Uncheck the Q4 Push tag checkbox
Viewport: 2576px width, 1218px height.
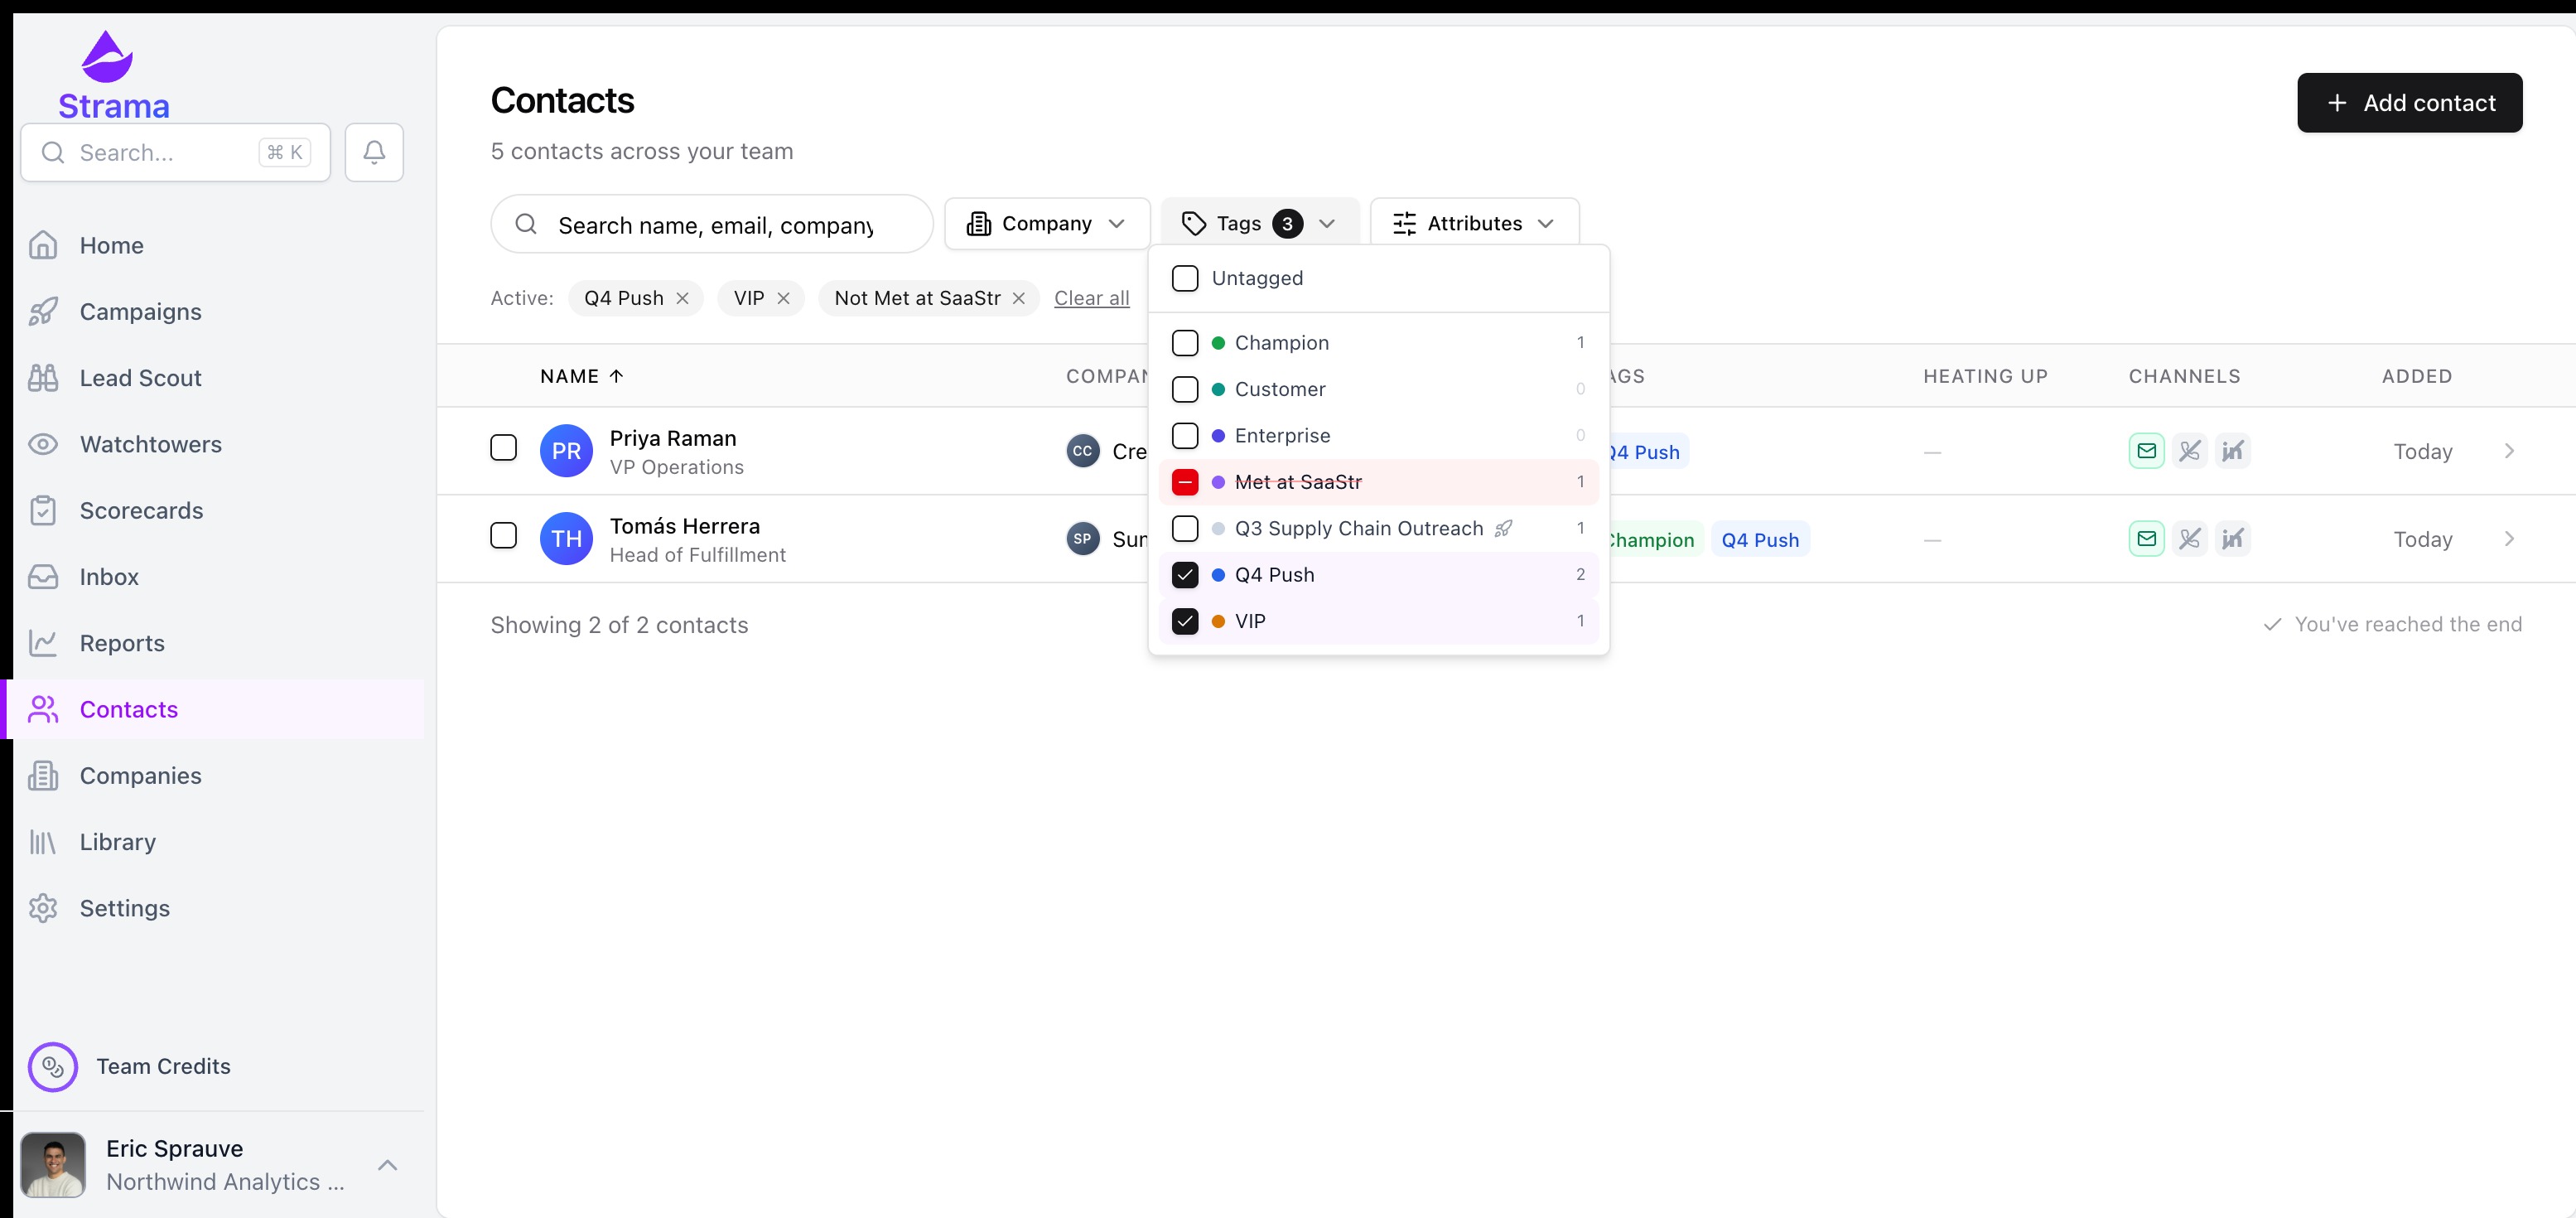(1184, 575)
